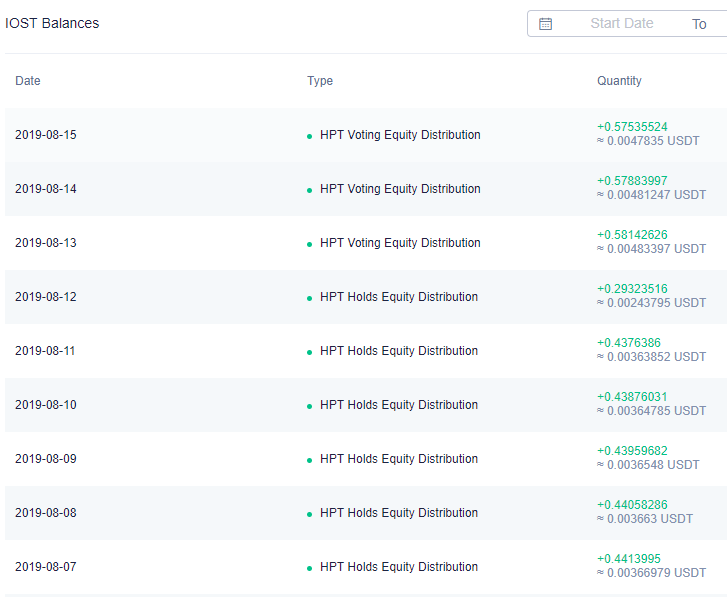Open the Start Date input field

tap(622, 23)
